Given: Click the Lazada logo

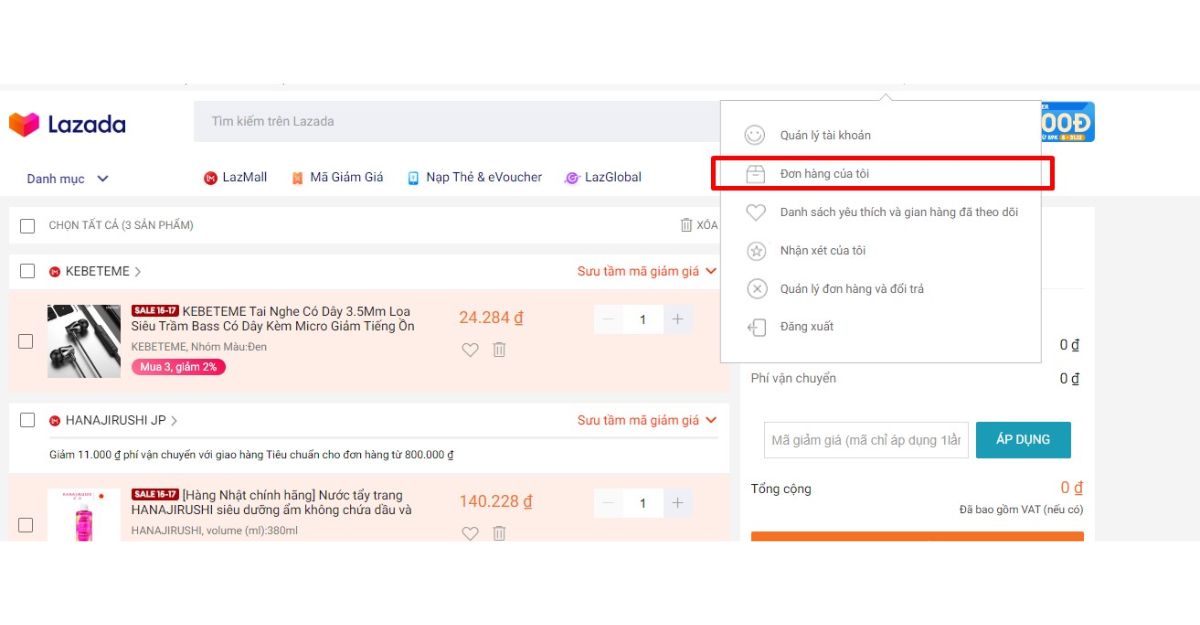Looking at the screenshot, I should 67,124.
